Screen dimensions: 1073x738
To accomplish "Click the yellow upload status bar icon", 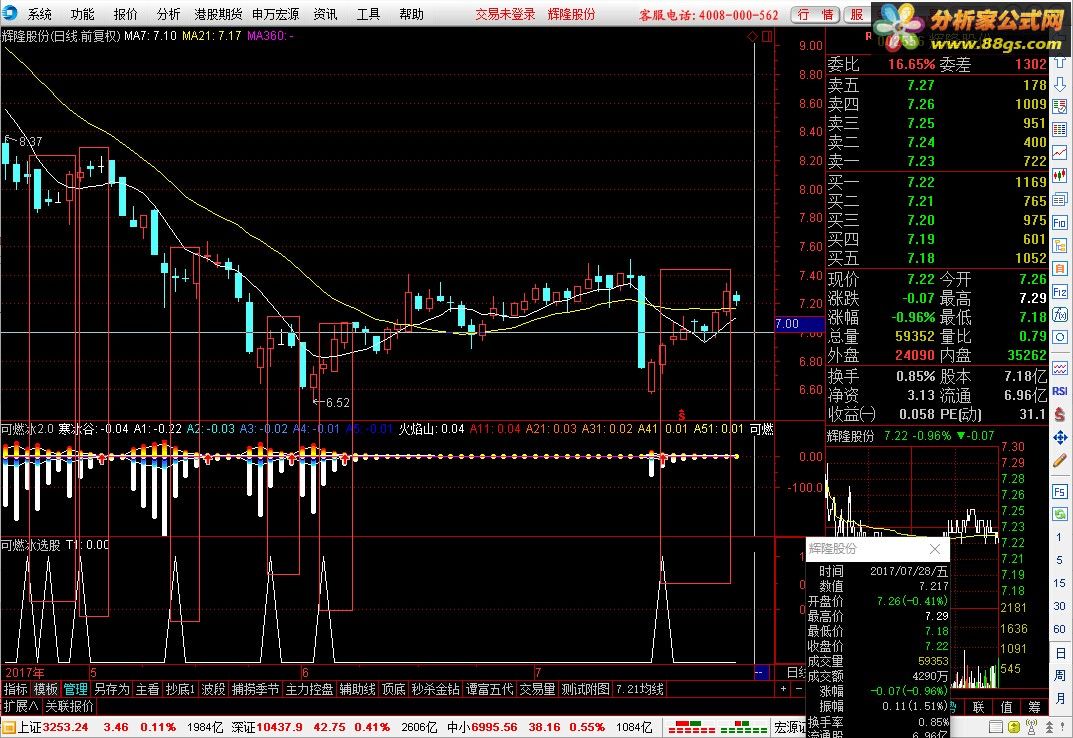I will point(1013,727).
